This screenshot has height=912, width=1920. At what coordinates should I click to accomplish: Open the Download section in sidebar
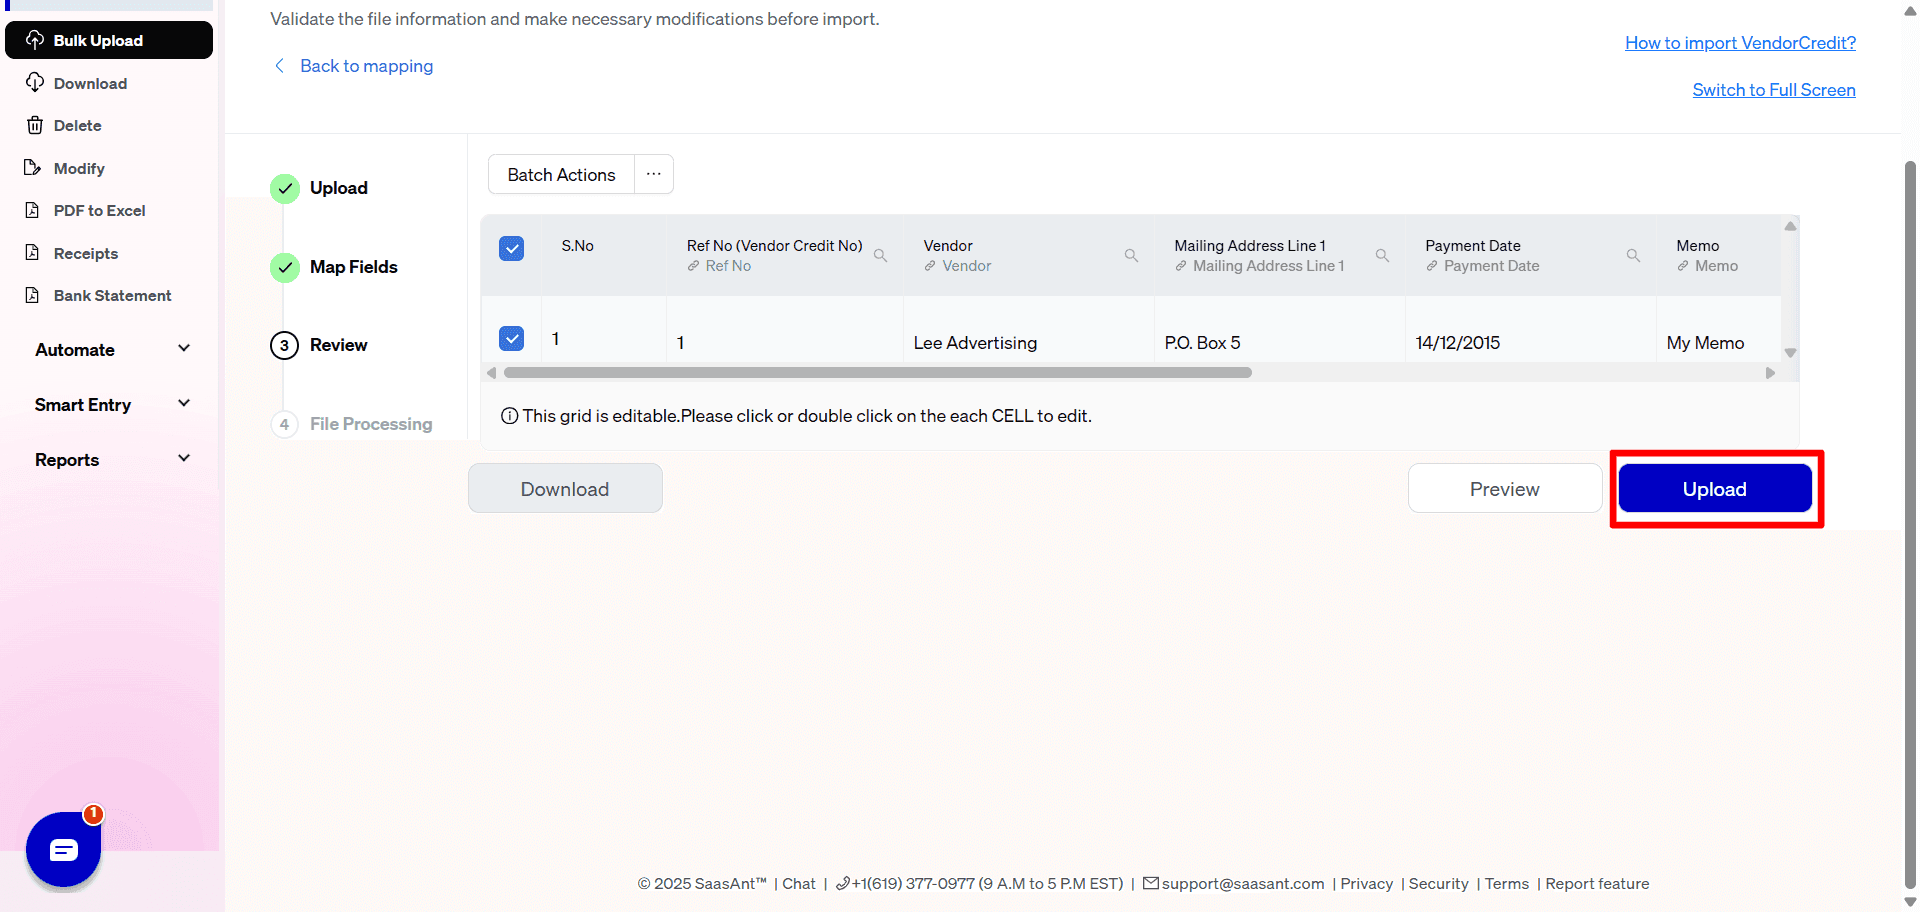(x=90, y=83)
